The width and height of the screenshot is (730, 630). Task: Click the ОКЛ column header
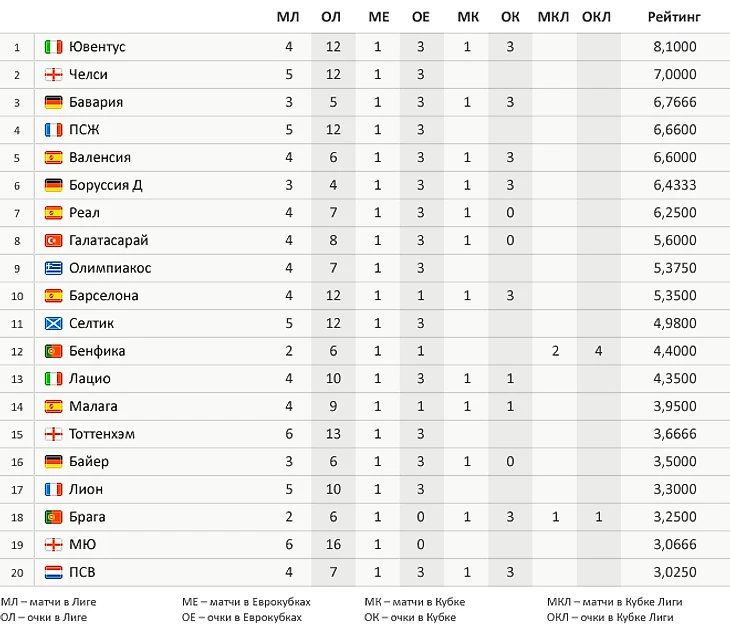[597, 17]
